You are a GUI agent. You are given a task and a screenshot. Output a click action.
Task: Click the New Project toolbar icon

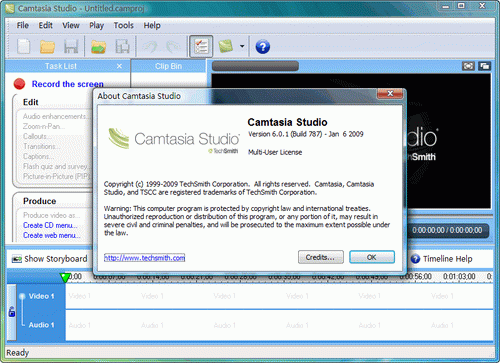[24, 47]
